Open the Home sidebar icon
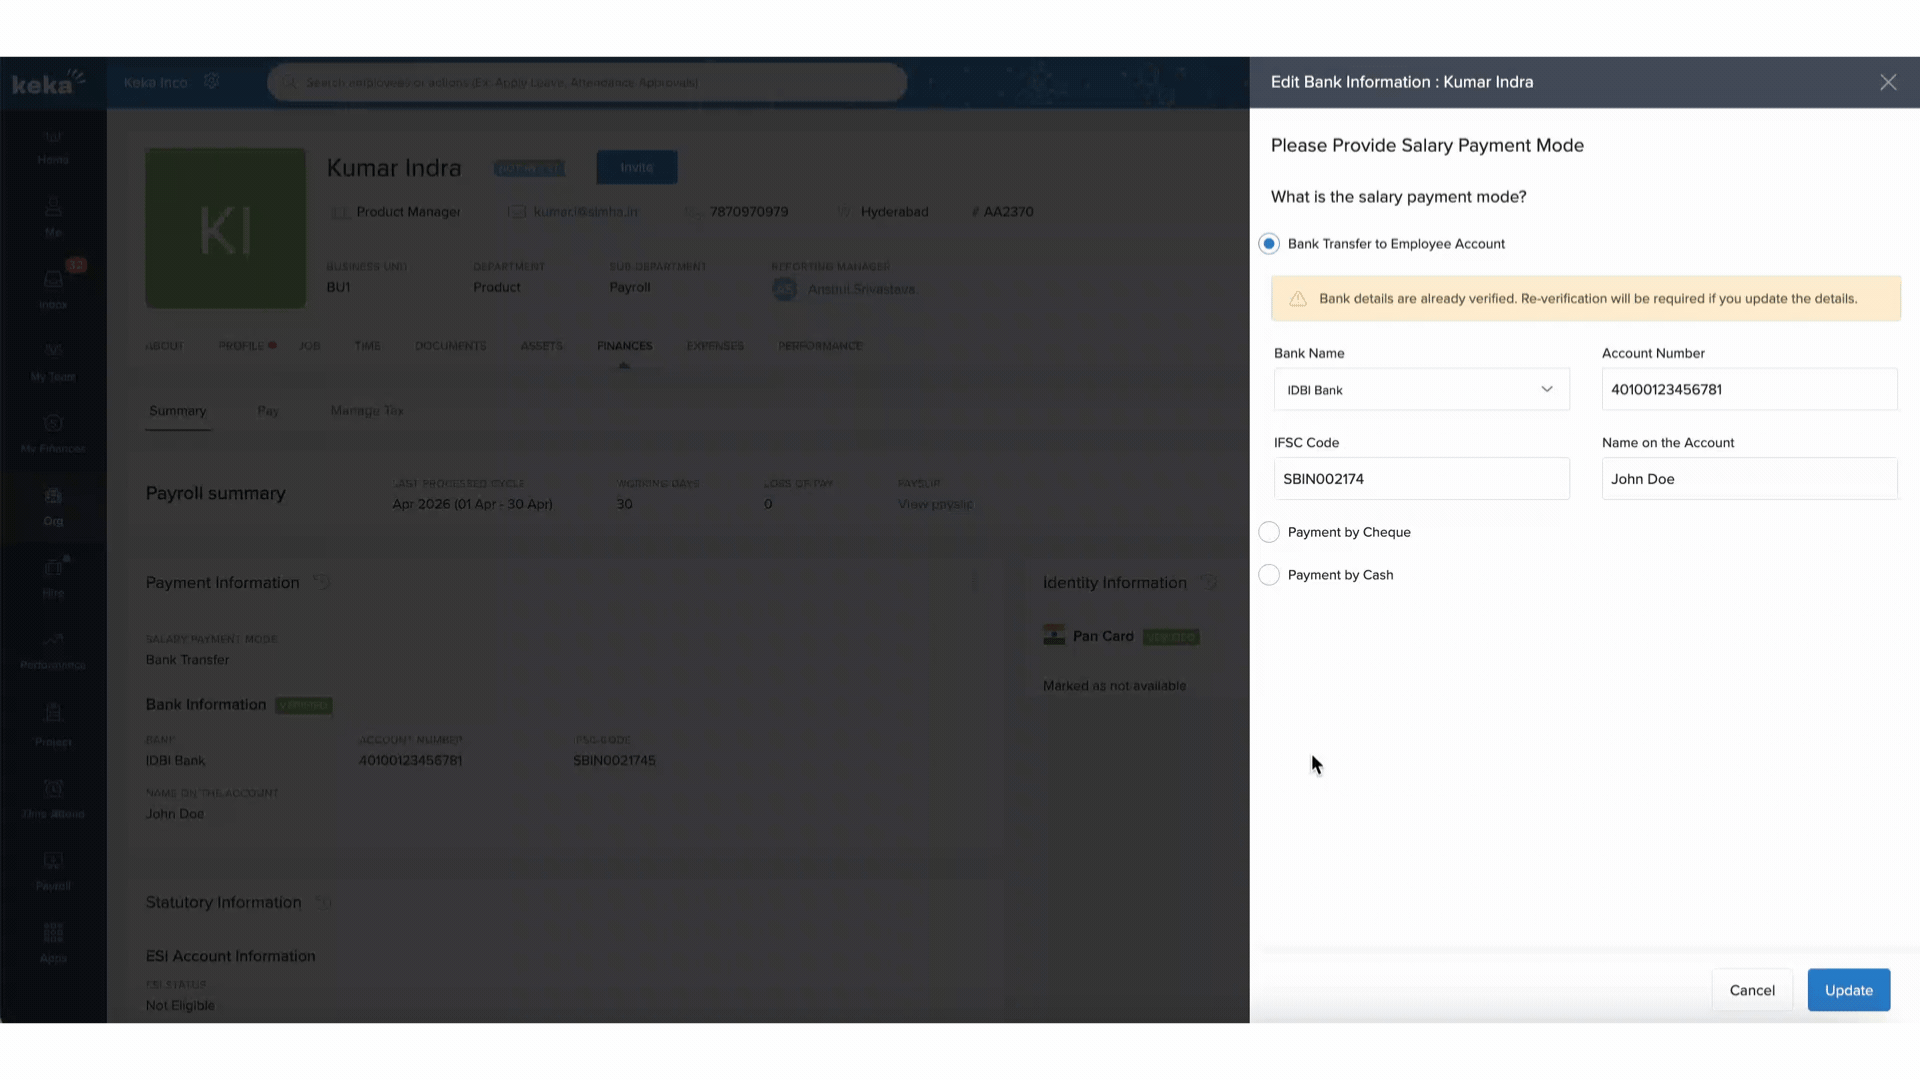1920x1080 pixels. pyautogui.click(x=53, y=146)
